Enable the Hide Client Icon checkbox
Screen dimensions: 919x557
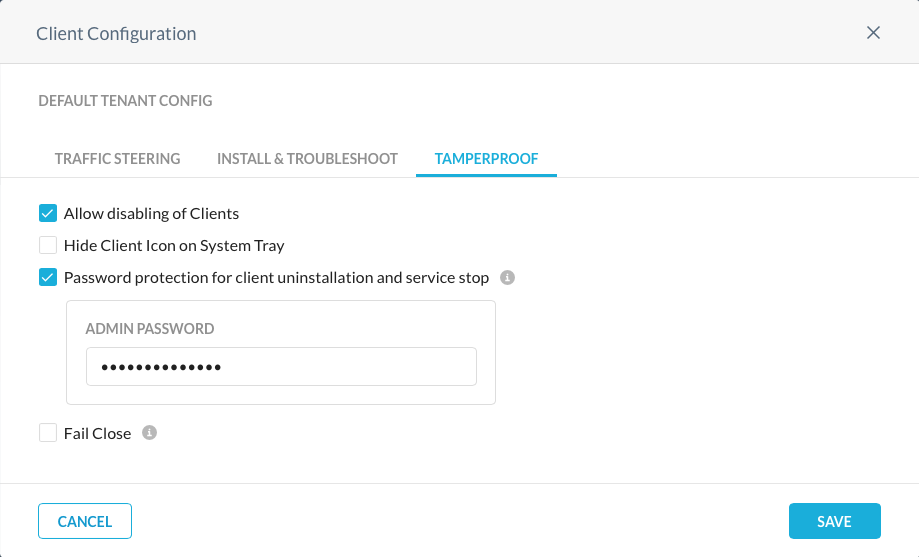[x=48, y=245]
